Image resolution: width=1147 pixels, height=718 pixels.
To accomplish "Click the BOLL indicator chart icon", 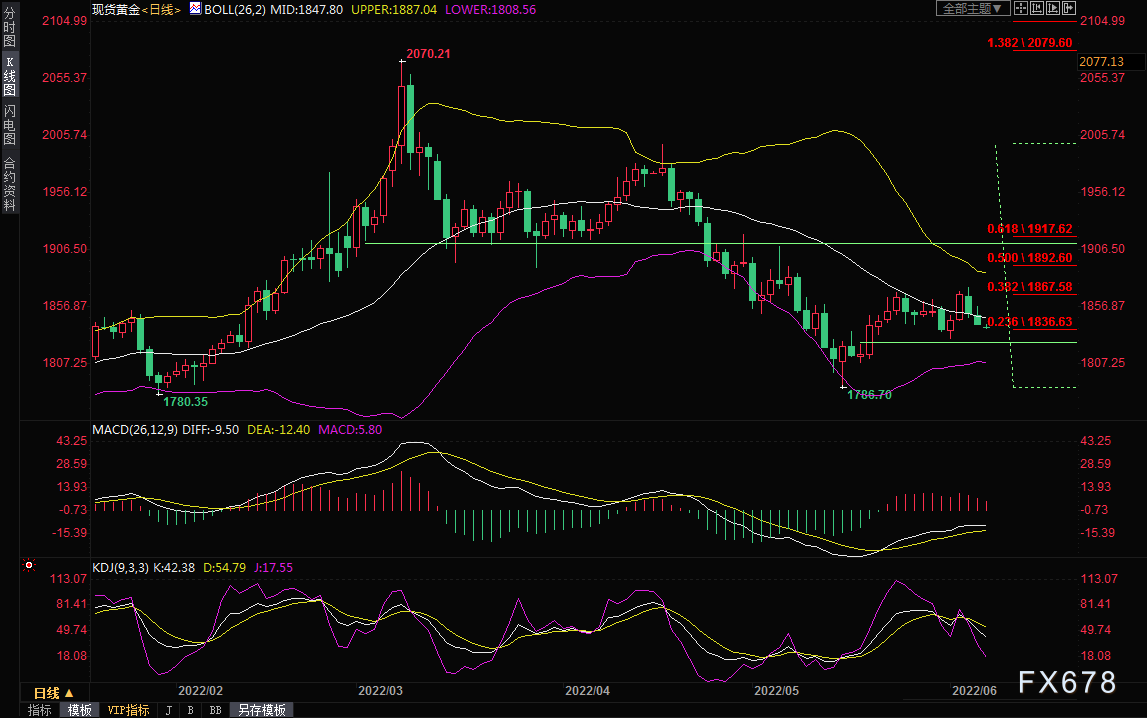I will [x=195, y=8].
